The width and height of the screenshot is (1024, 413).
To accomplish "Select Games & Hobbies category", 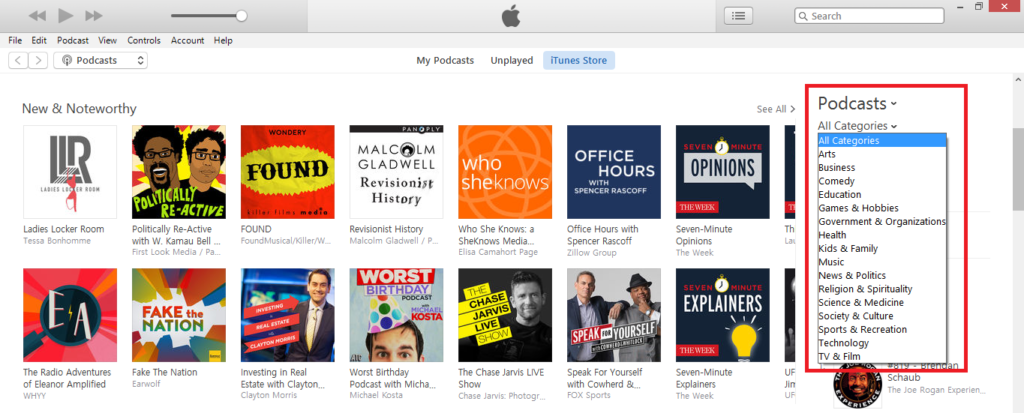I will click(x=882, y=208).
